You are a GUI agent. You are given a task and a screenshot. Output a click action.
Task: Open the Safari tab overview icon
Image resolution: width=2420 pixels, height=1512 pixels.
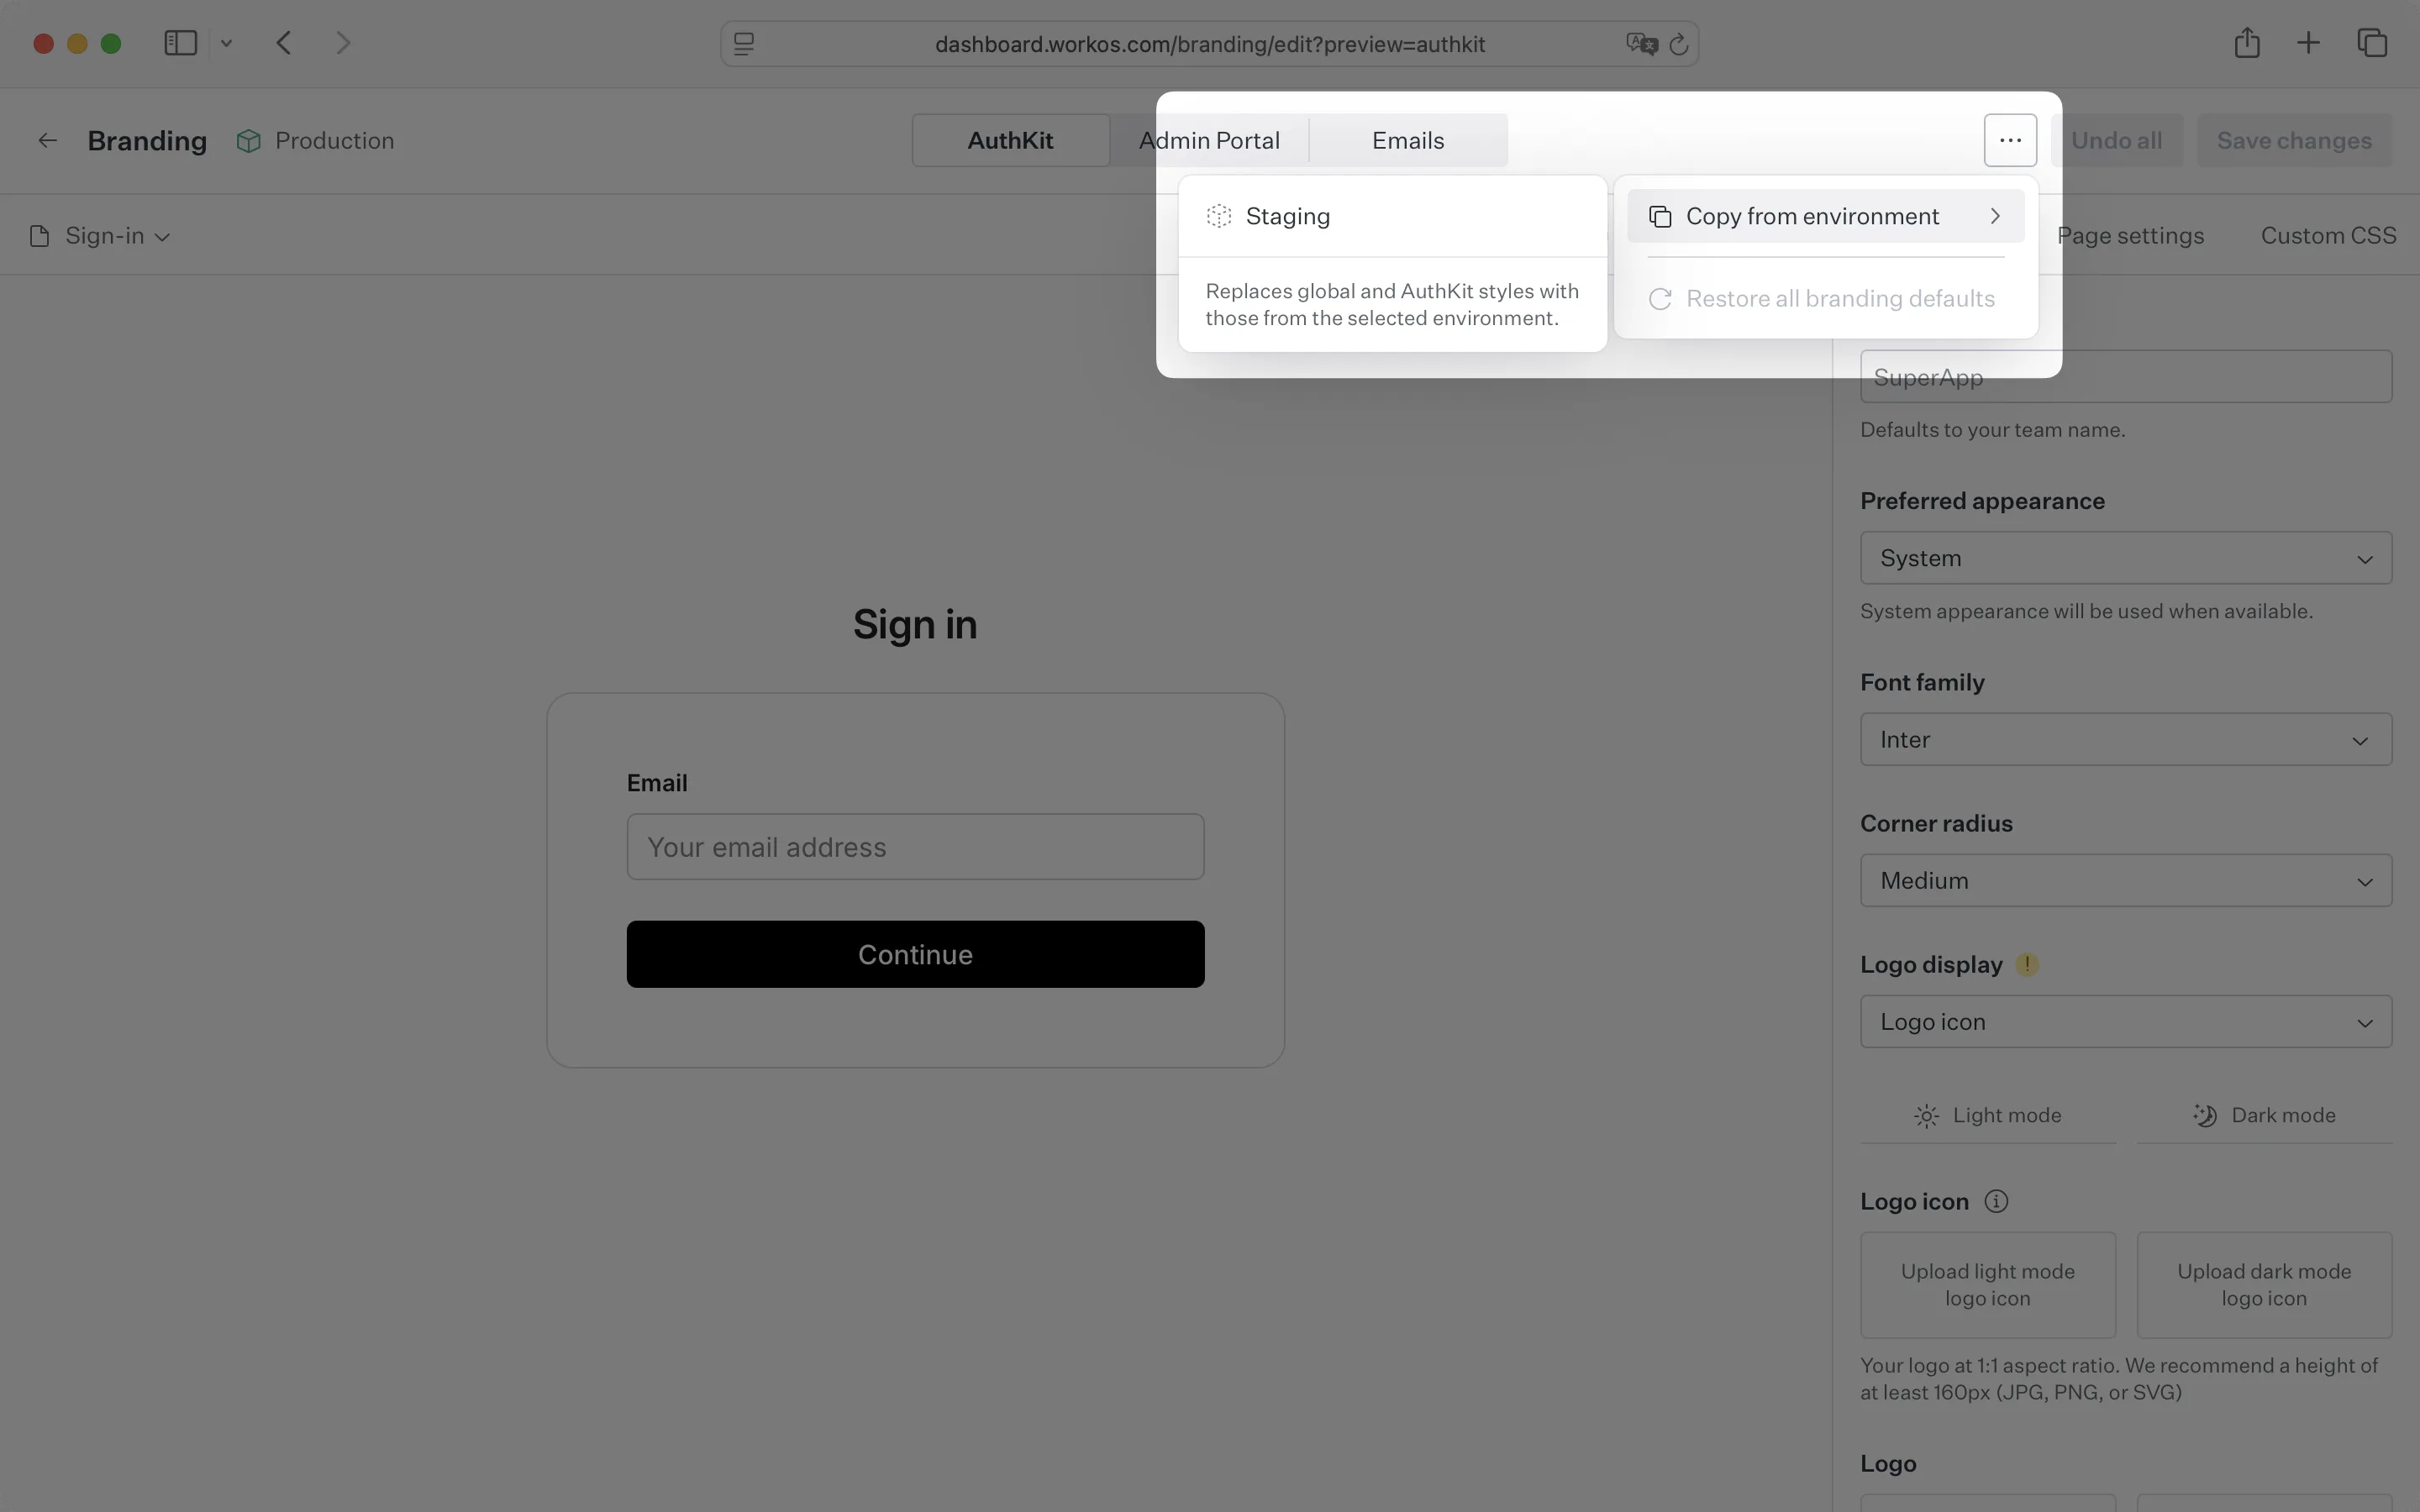2372,43
